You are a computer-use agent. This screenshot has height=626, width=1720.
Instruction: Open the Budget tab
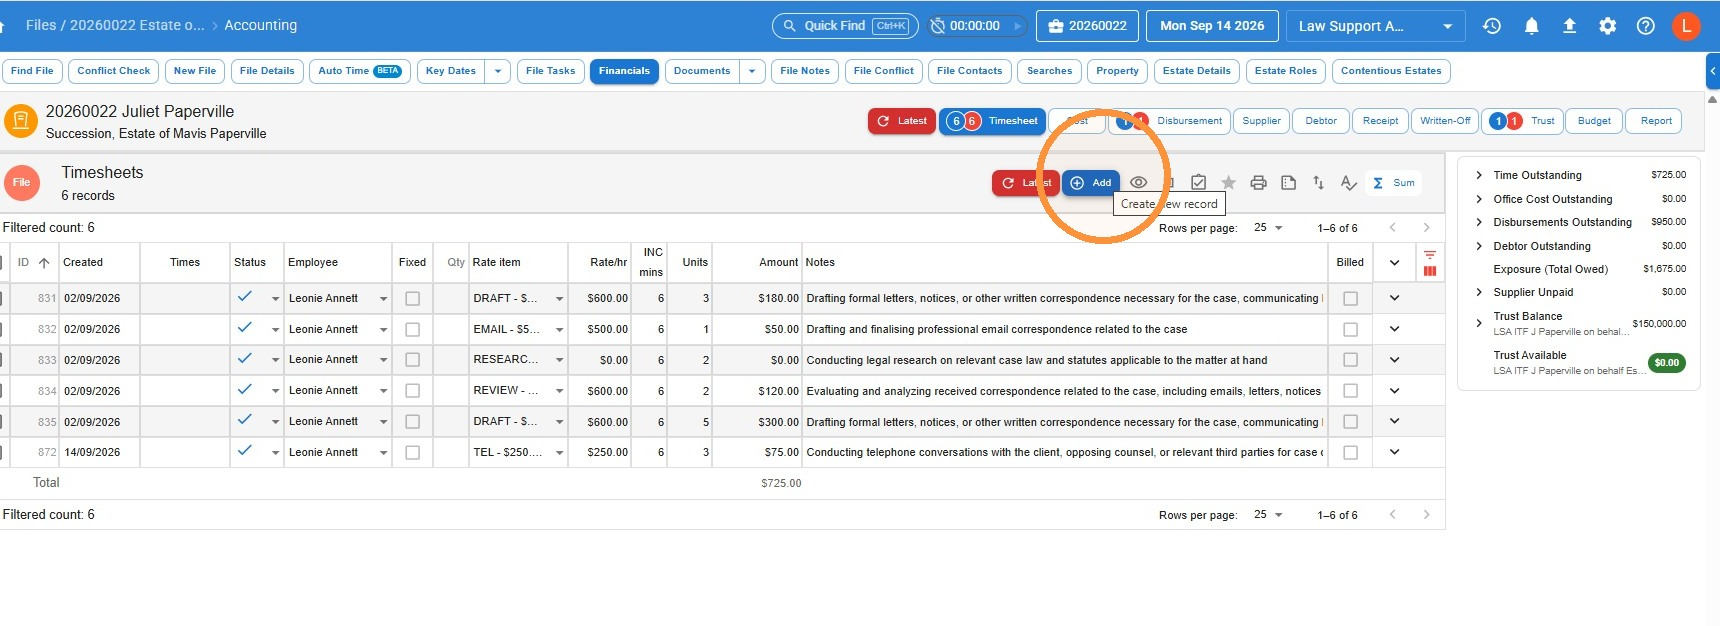tap(1594, 121)
